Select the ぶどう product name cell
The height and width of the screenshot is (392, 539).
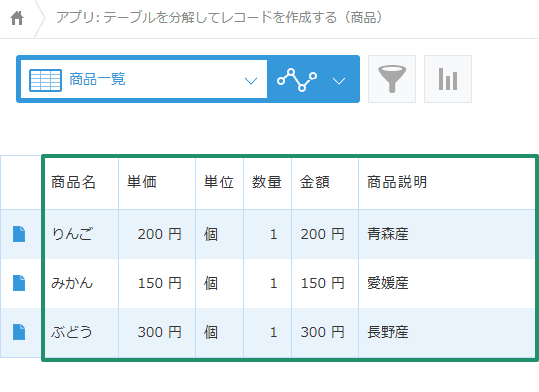[81, 332]
